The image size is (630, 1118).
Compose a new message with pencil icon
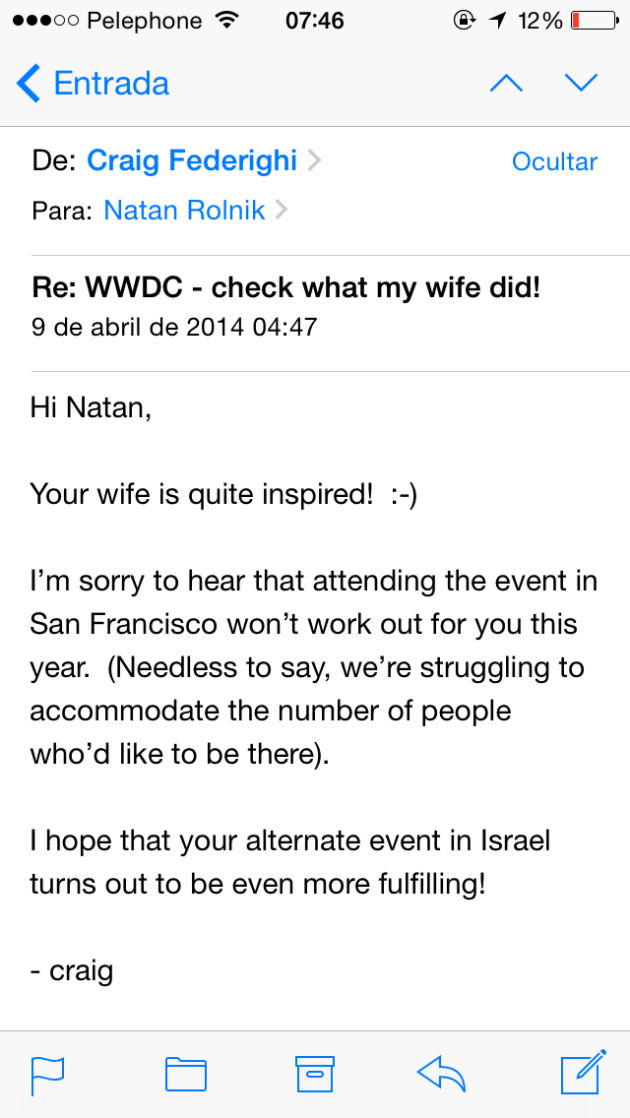pyautogui.click(x=584, y=1072)
